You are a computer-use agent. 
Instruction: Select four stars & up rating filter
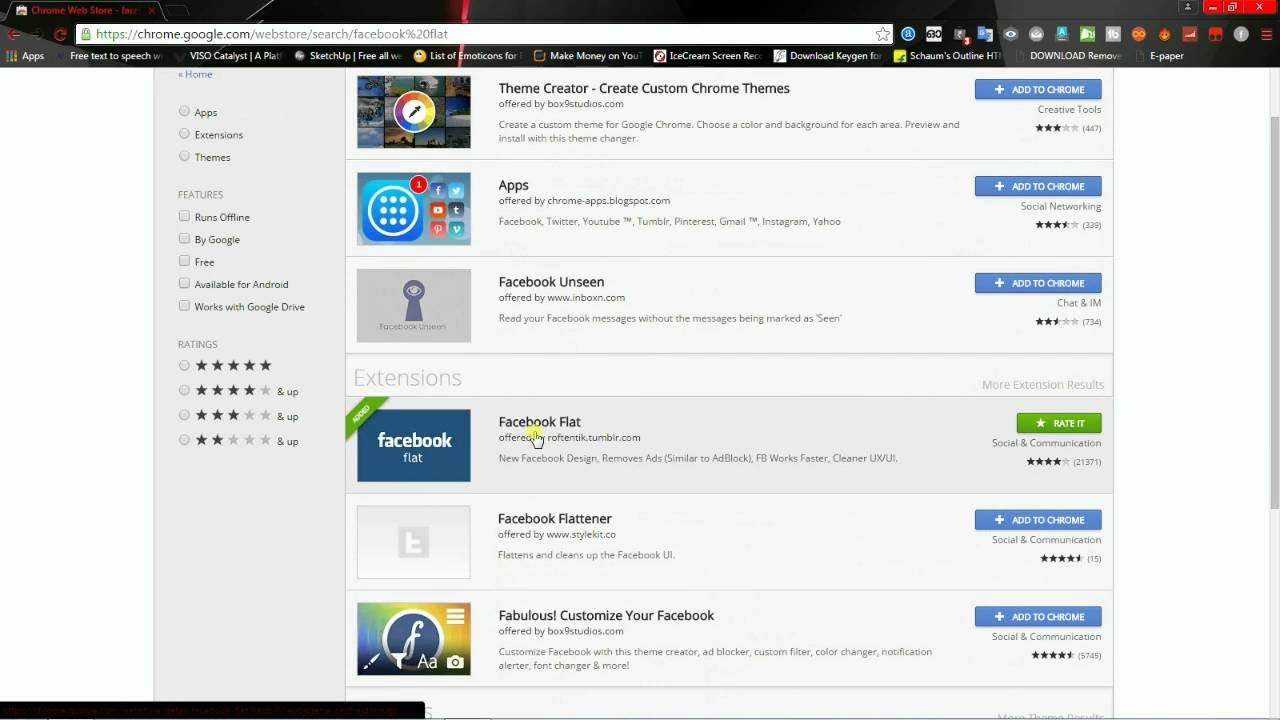[184, 390]
